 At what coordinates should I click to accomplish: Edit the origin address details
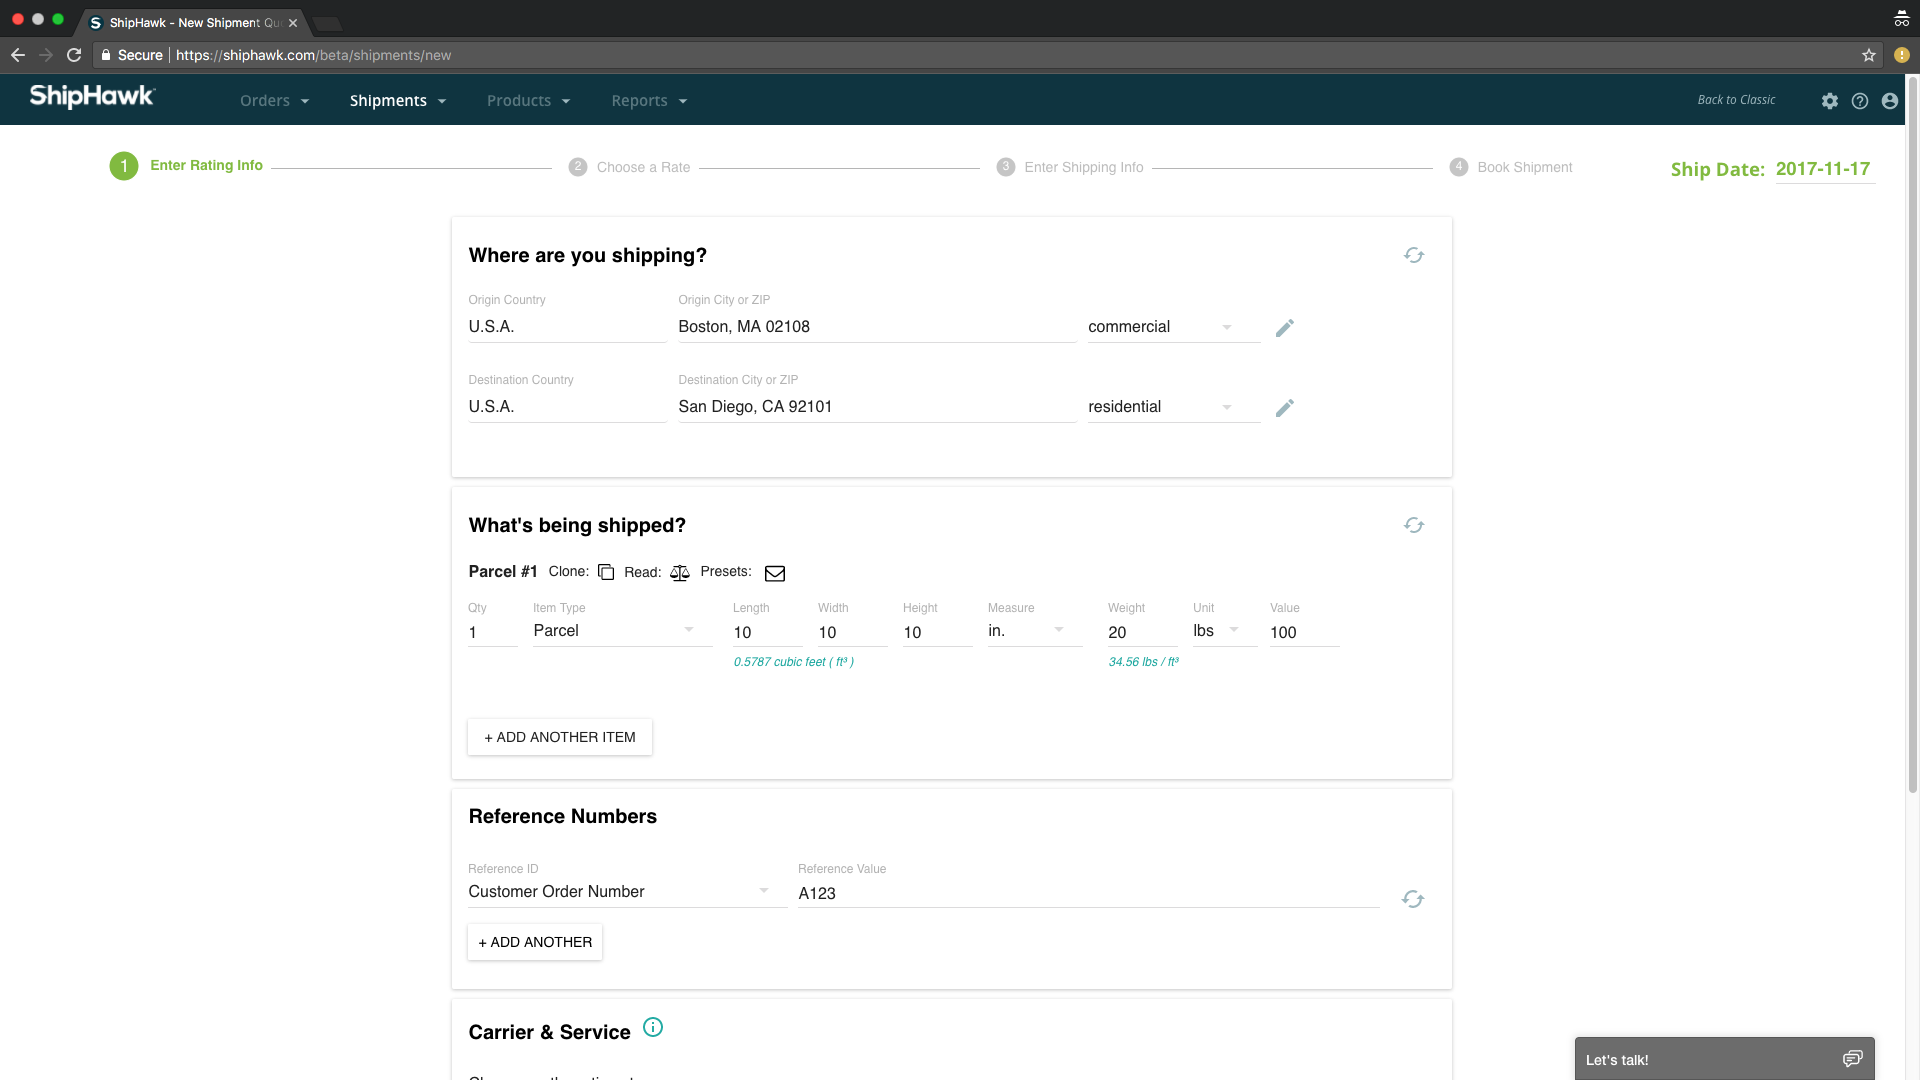[x=1285, y=327]
